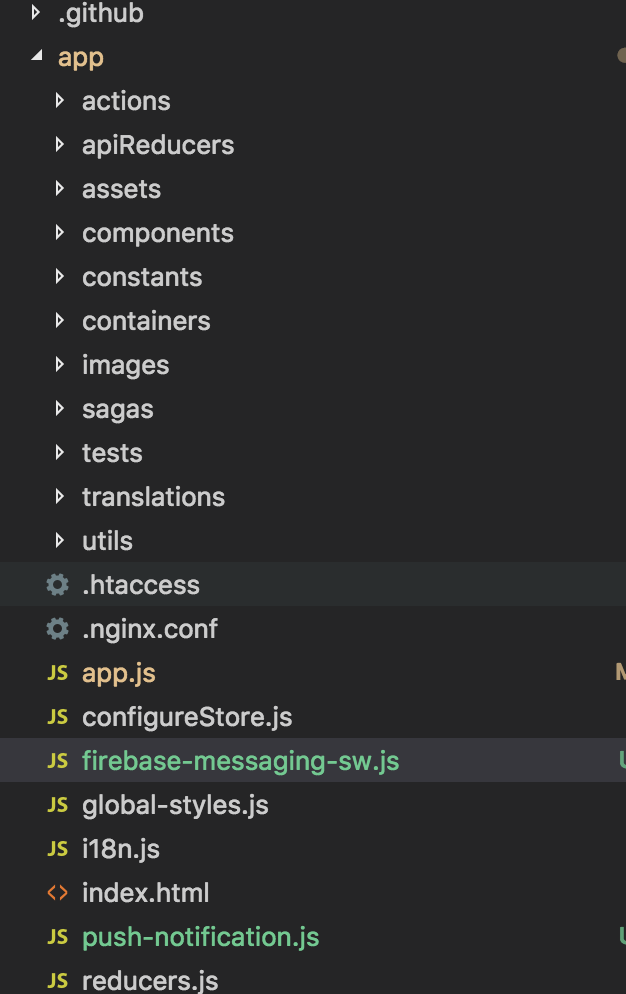The width and height of the screenshot is (626, 994).
Task: Expand the translations folder arrow
Action: (60, 497)
